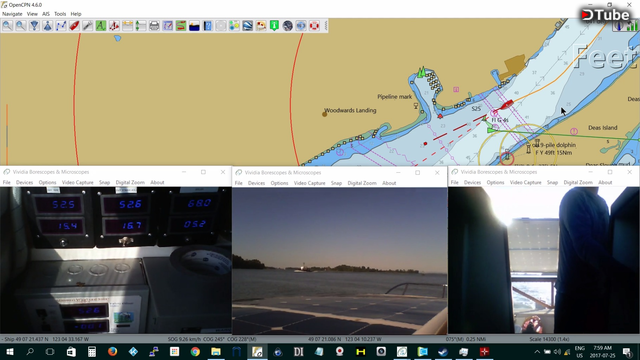Toggle tracking with green red-line icon
The height and width of the screenshot is (360, 640).
coord(181,26)
